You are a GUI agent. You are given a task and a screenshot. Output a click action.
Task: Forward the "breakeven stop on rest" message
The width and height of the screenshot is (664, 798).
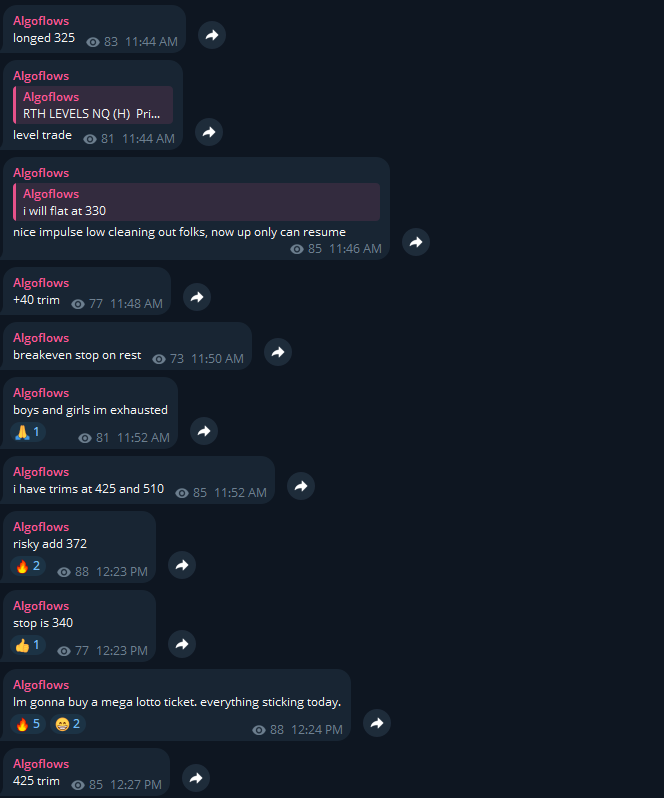coord(278,352)
